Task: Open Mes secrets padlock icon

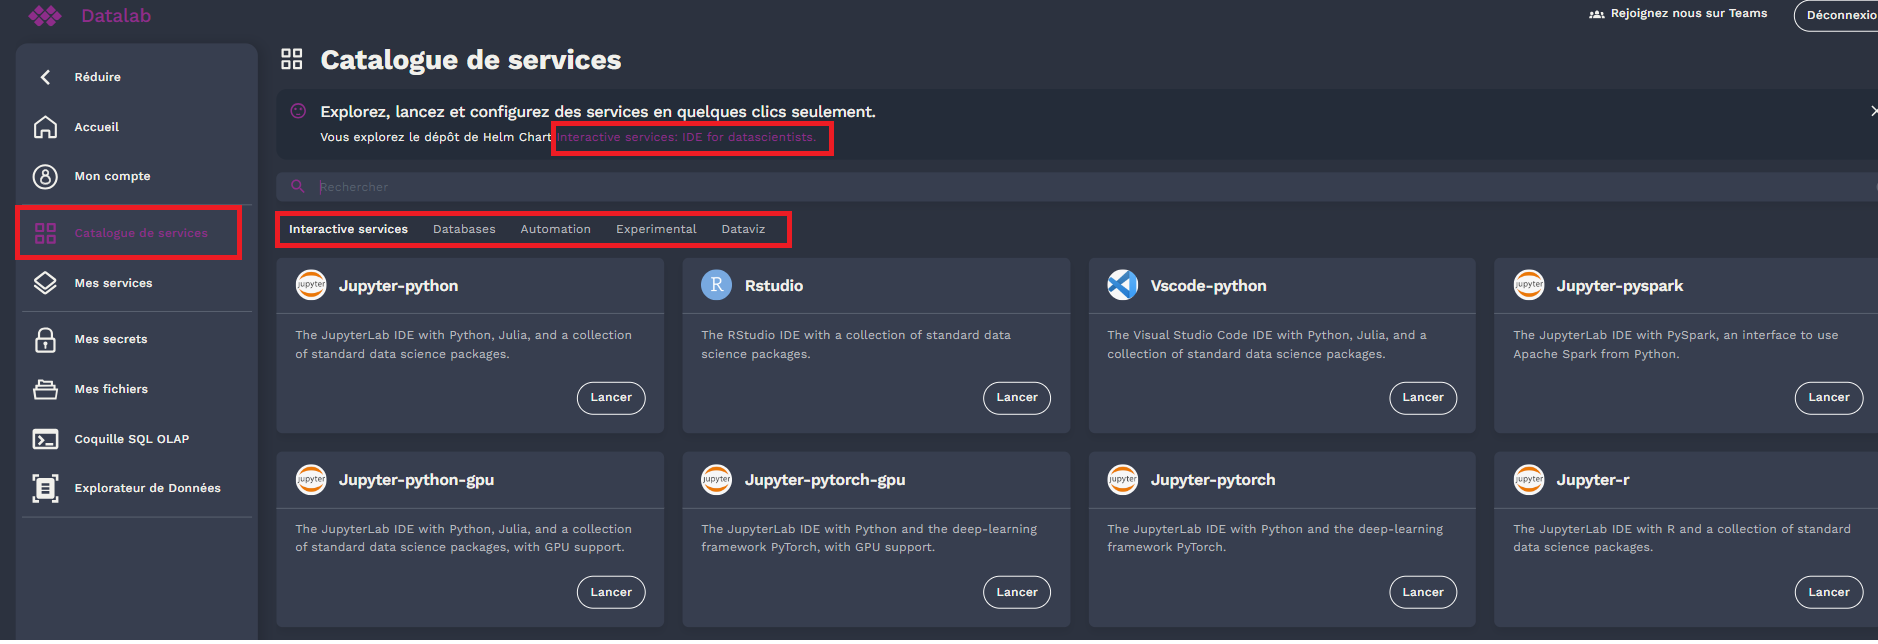Action: tap(45, 340)
